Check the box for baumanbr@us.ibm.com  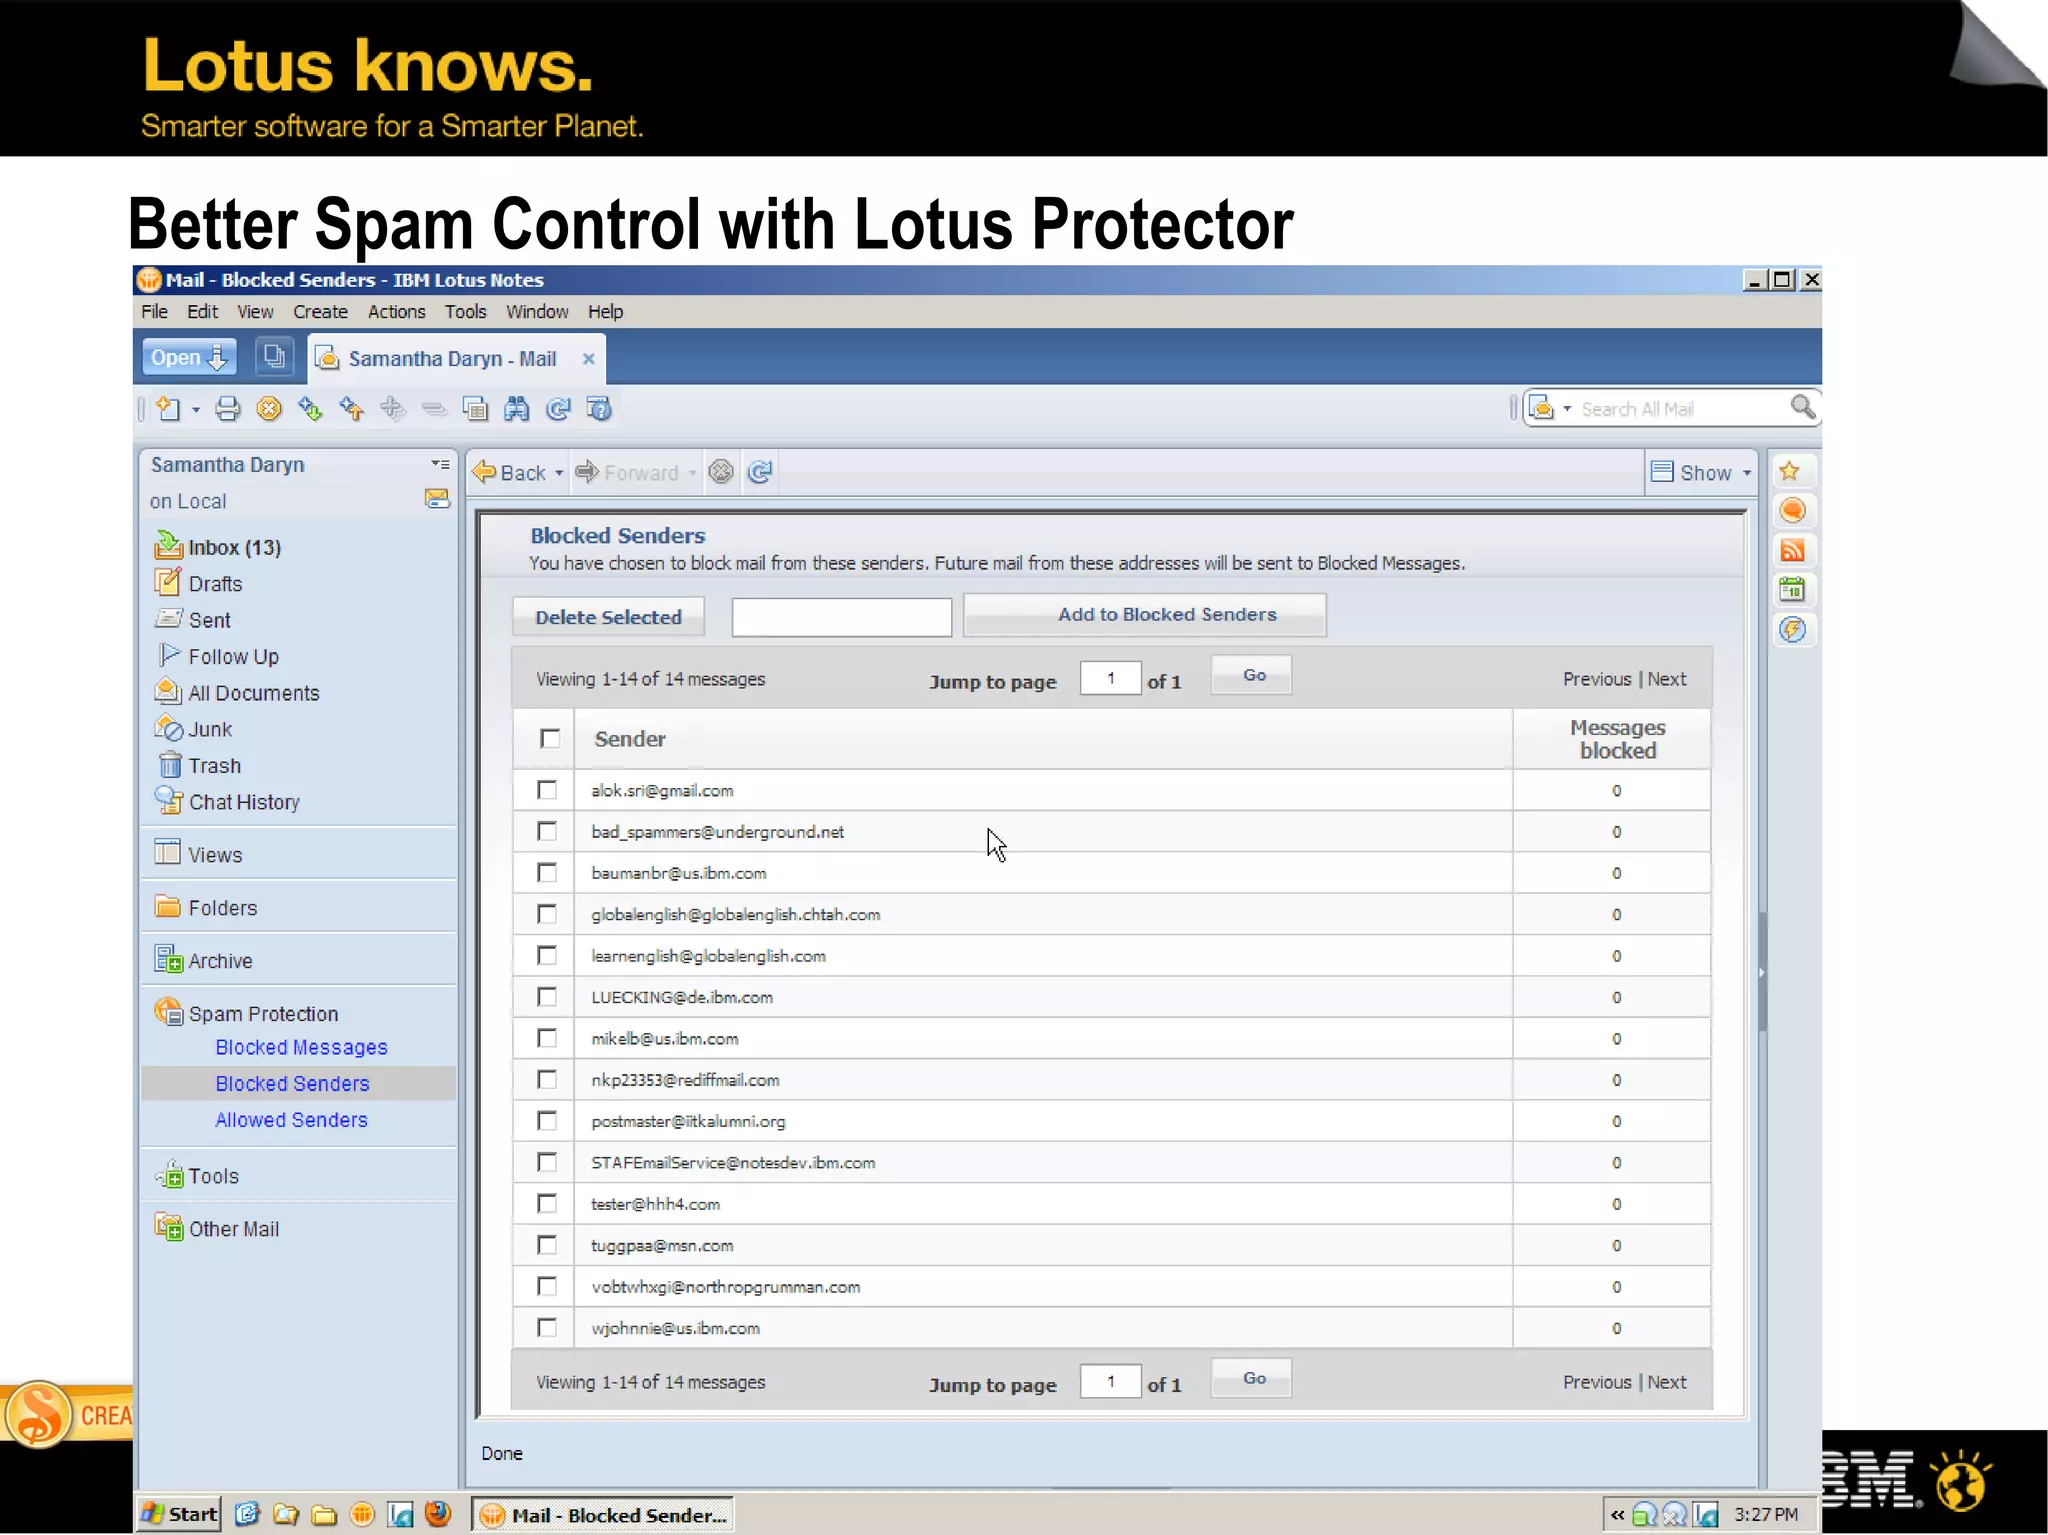(x=547, y=873)
